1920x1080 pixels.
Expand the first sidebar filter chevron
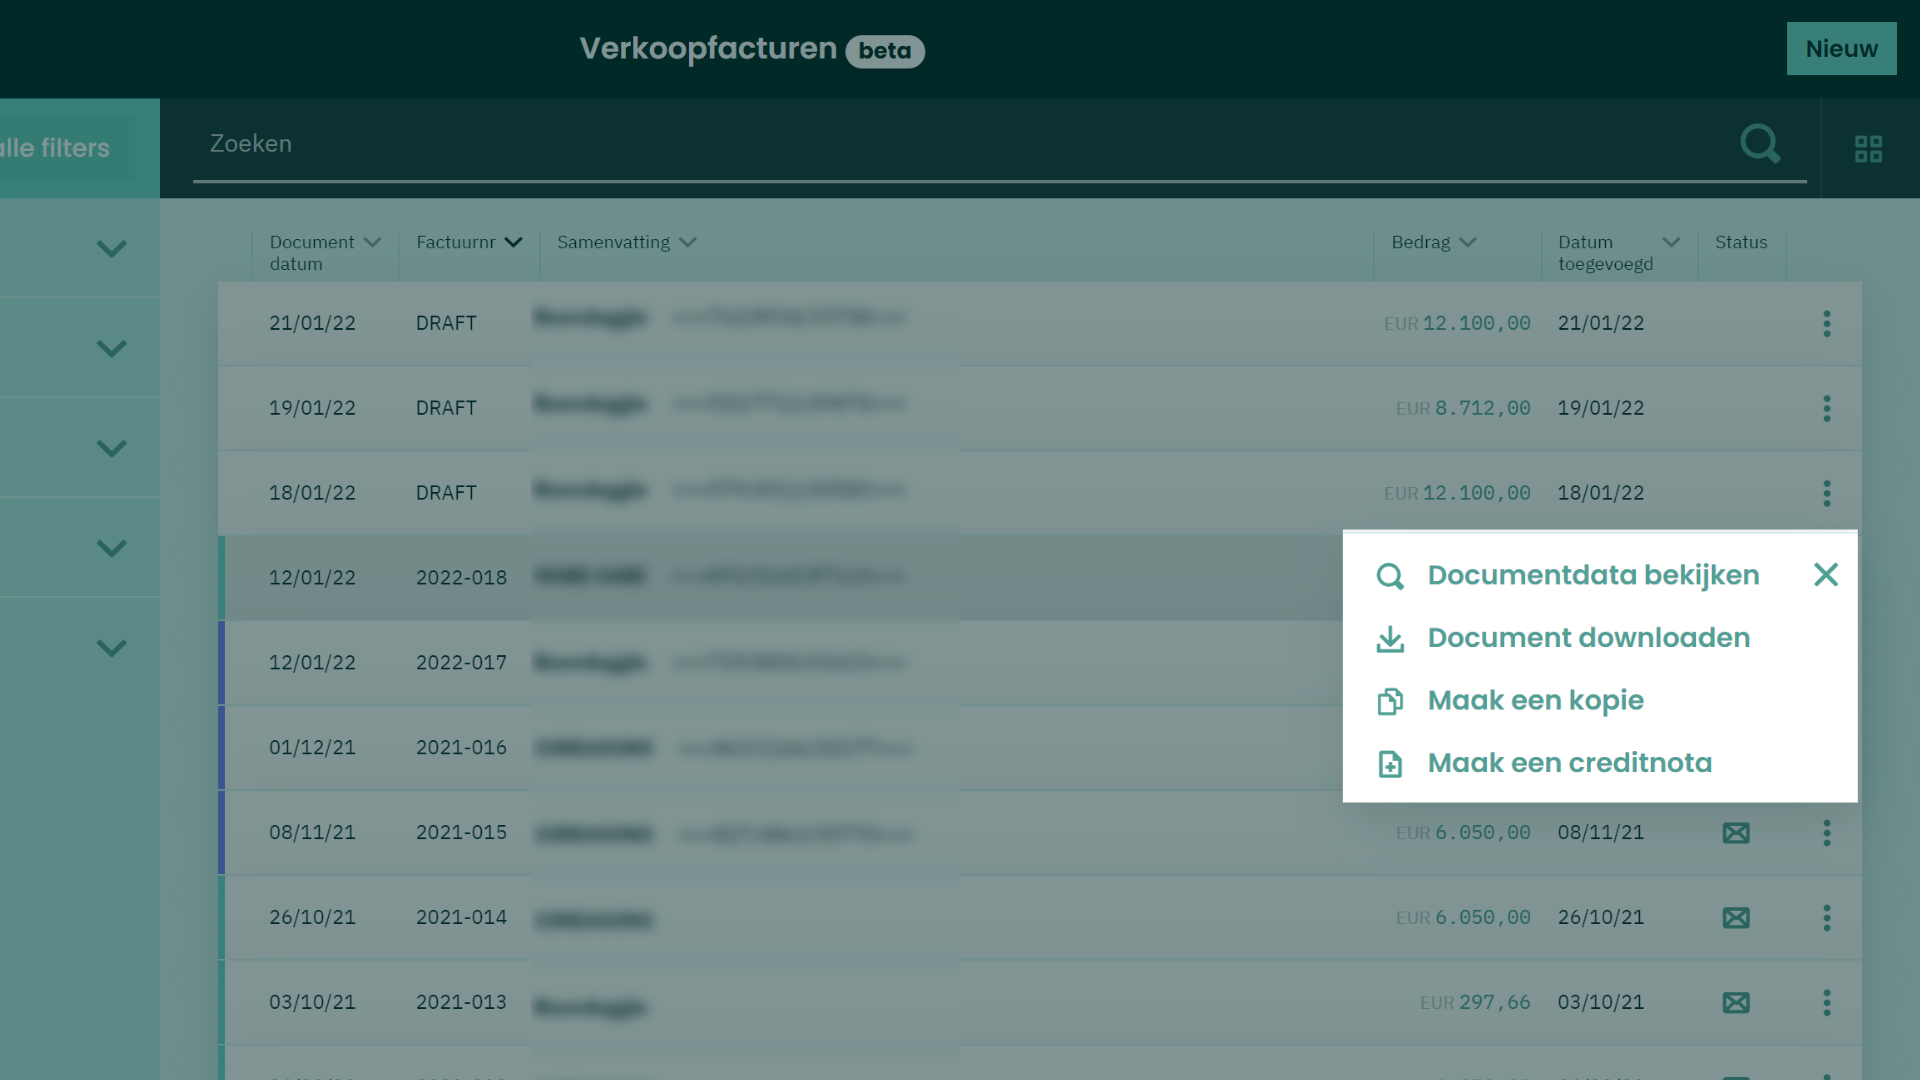point(111,248)
